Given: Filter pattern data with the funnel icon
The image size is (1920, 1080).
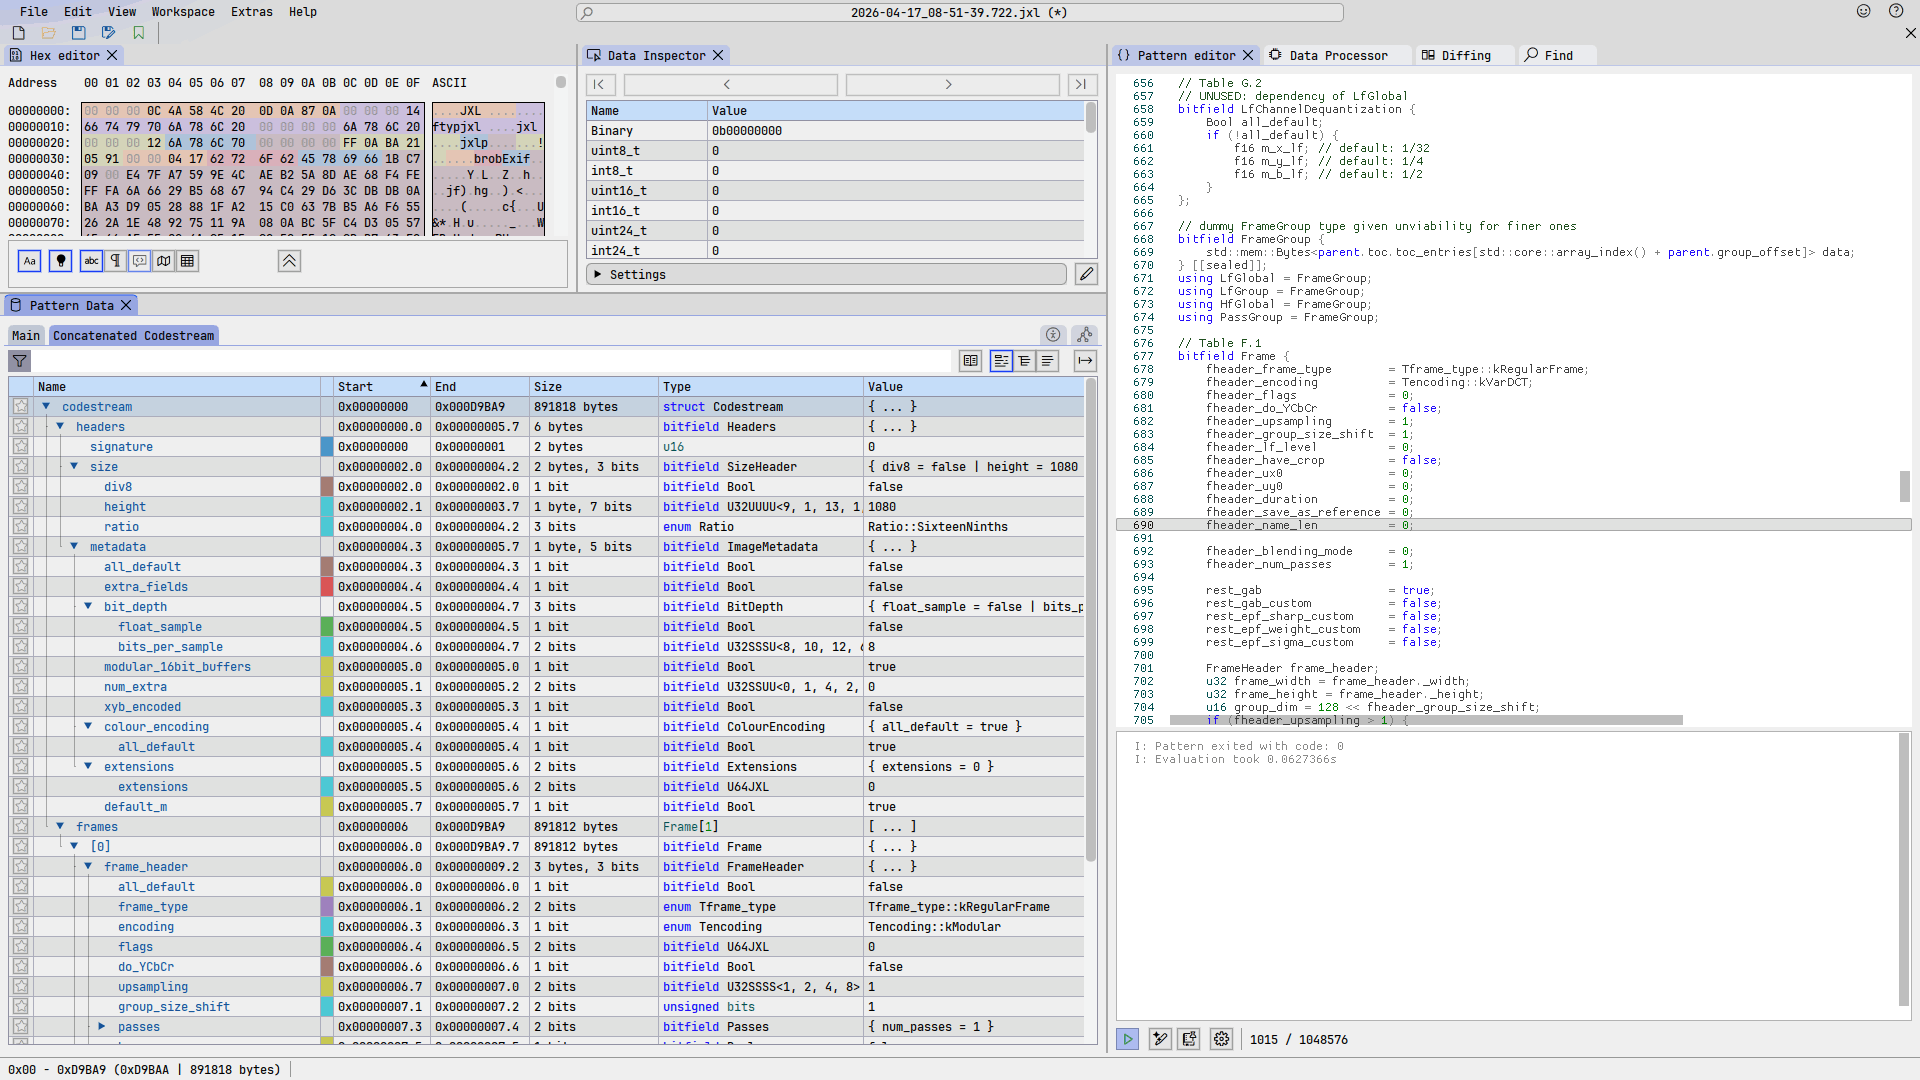Looking at the screenshot, I should click(x=20, y=361).
